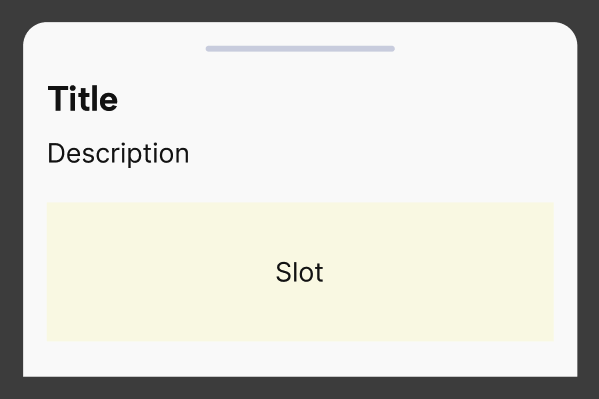
Task: Click the left end of the grabber bar
Action: 209,49
